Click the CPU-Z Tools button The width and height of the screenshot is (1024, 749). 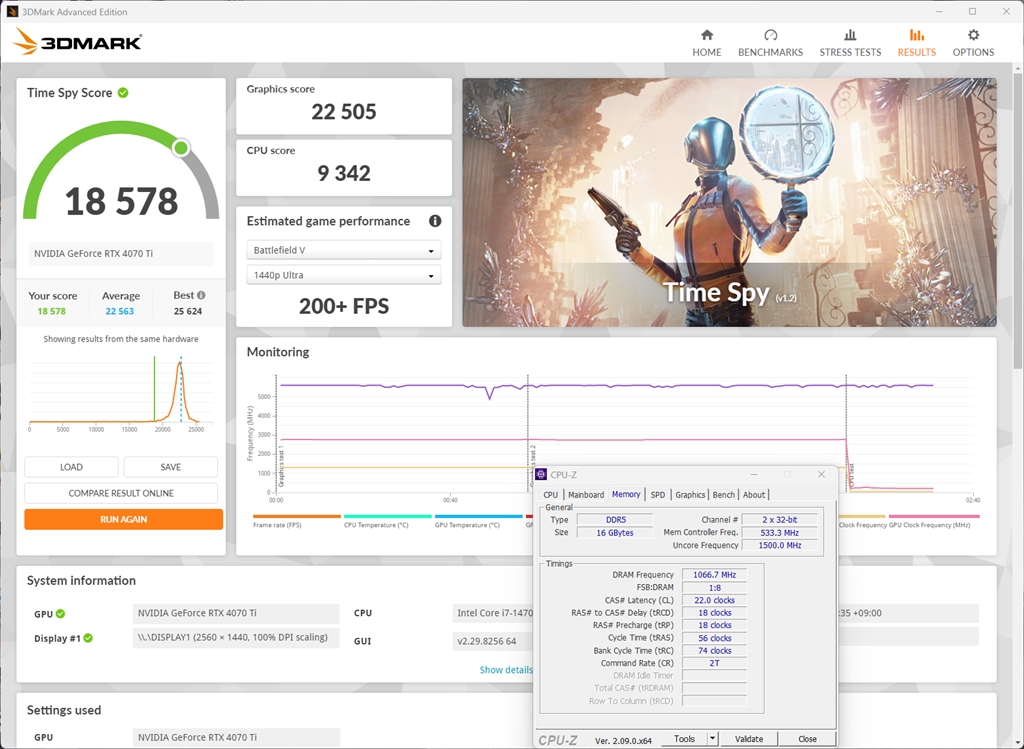pos(684,739)
